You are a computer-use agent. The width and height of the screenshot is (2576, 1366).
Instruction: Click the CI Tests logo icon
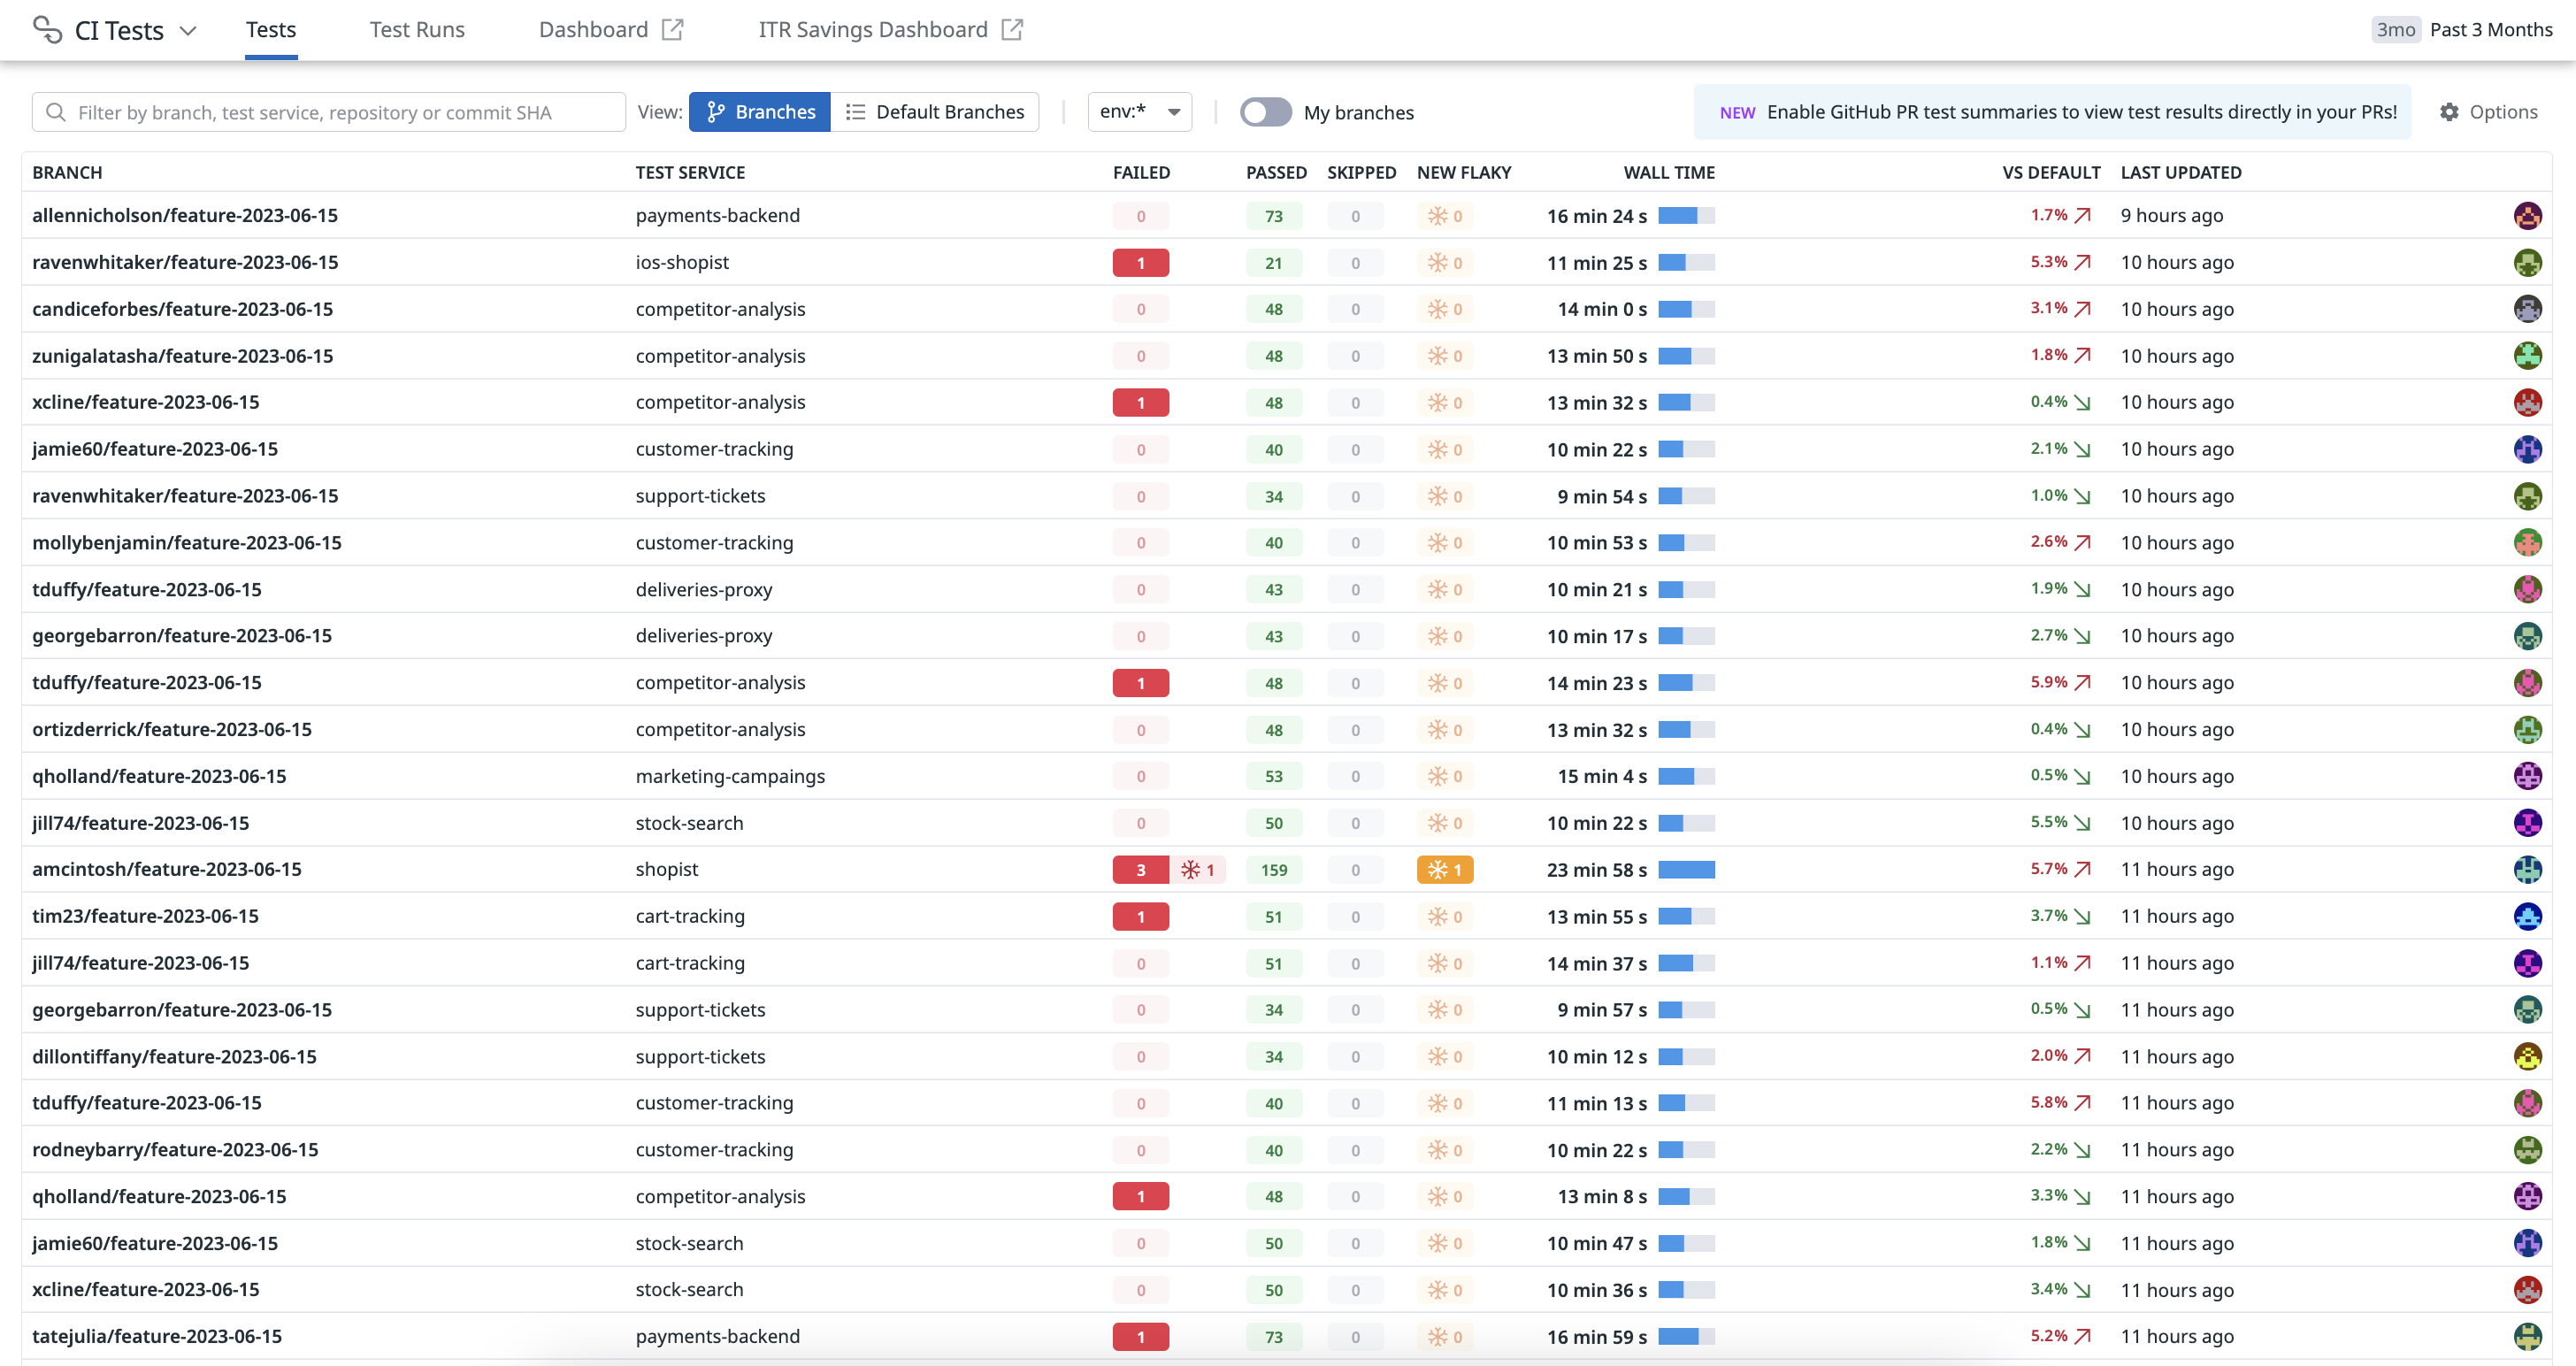[x=47, y=29]
